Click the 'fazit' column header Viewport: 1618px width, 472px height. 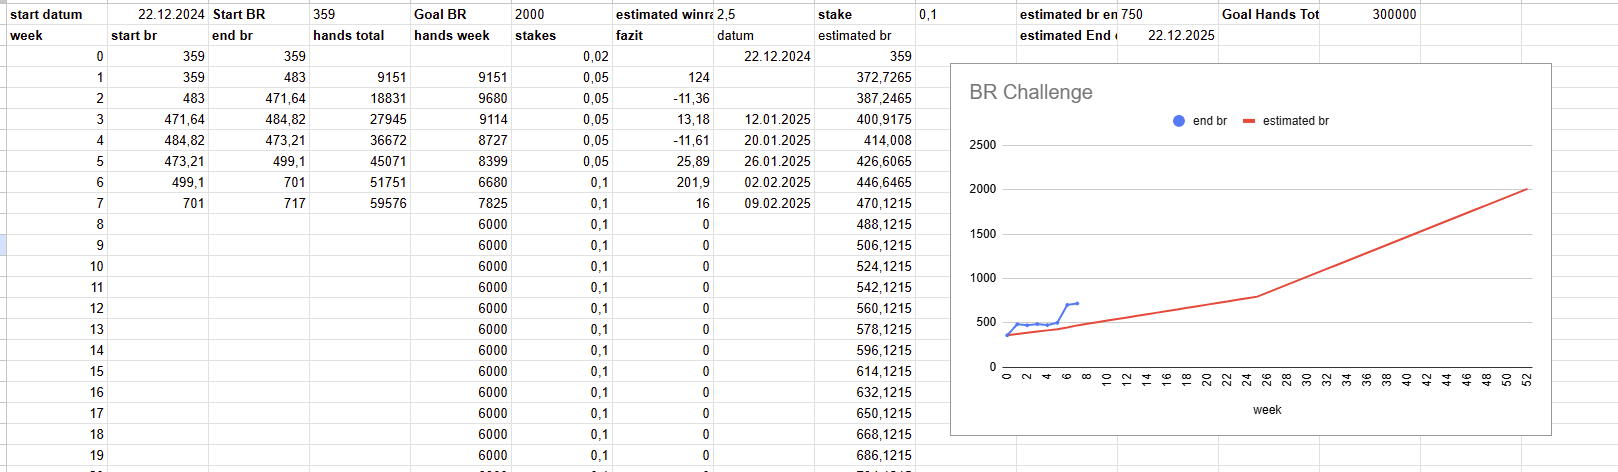663,35
